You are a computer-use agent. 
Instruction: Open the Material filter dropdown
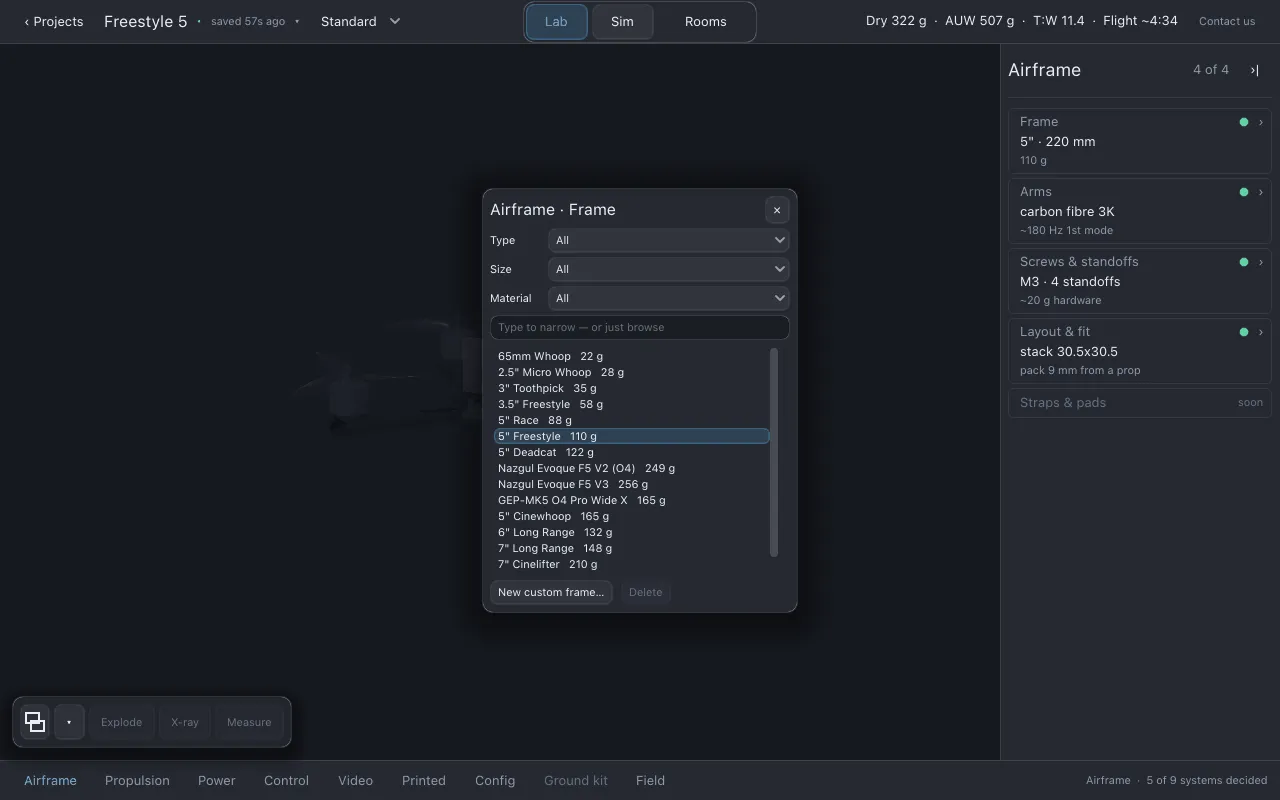coord(669,298)
